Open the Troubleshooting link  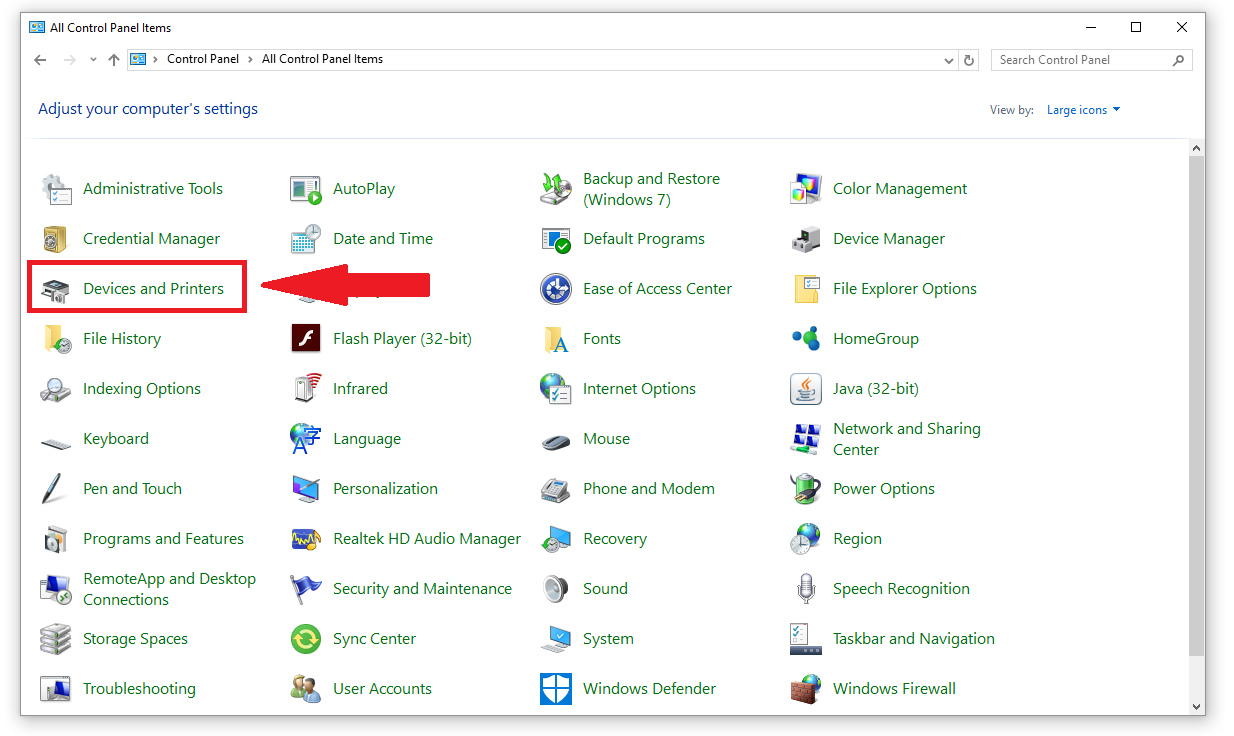139,689
